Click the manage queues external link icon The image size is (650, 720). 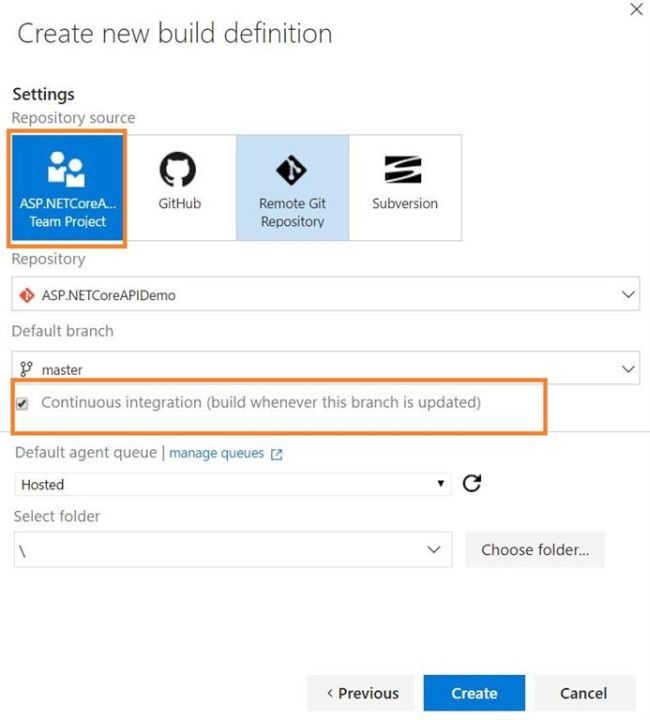pos(277,454)
